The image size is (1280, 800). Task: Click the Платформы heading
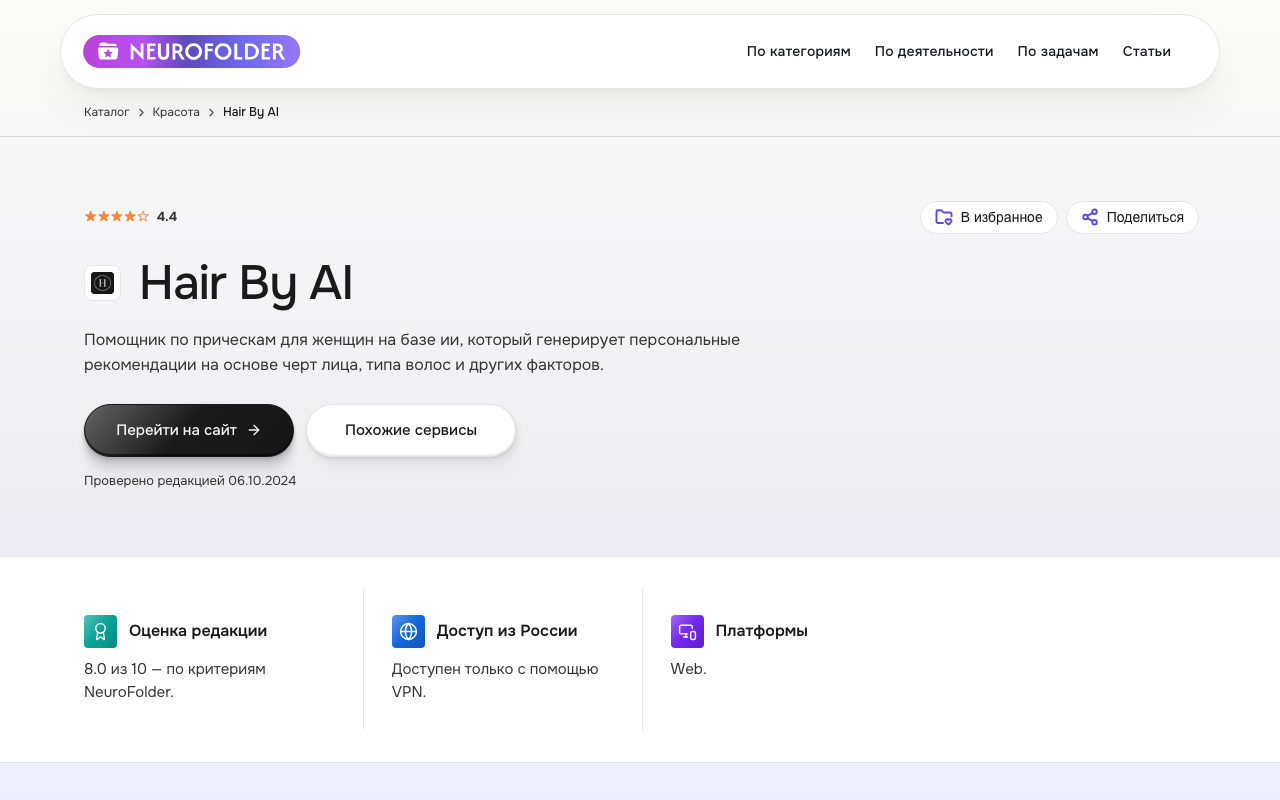pyautogui.click(x=762, y=631)
